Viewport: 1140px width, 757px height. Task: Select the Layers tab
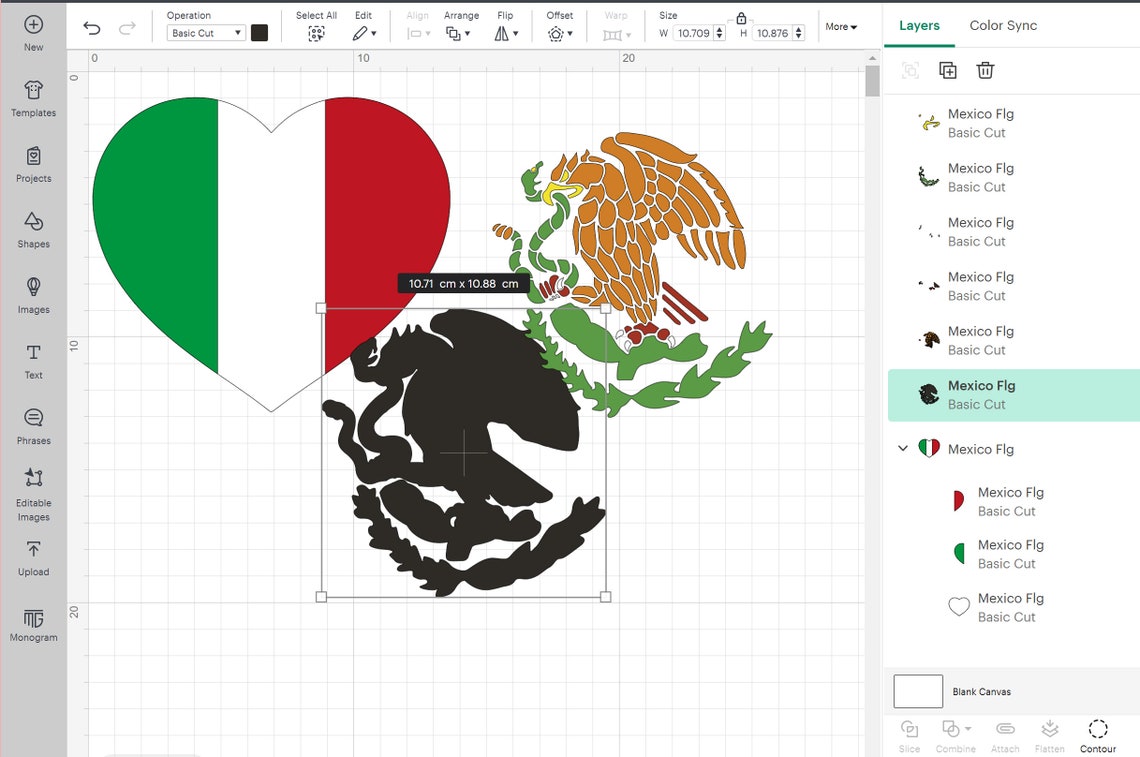coord(919,25)
